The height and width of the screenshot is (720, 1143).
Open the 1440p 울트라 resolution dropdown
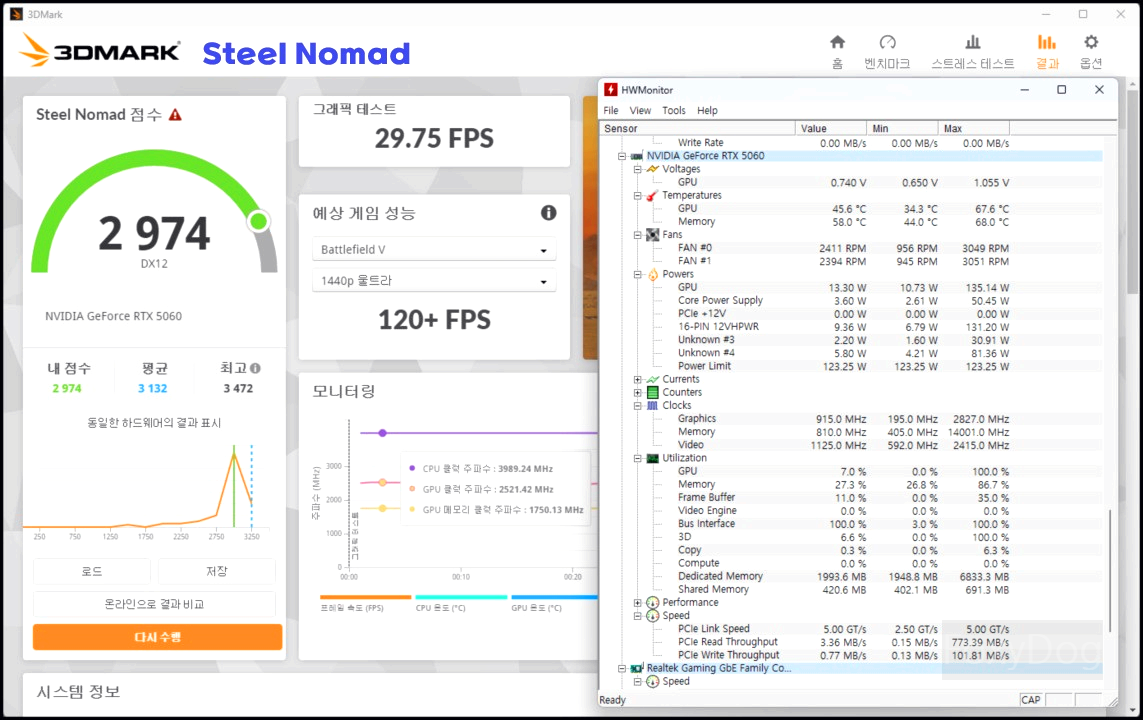click(x=434, y=281)
